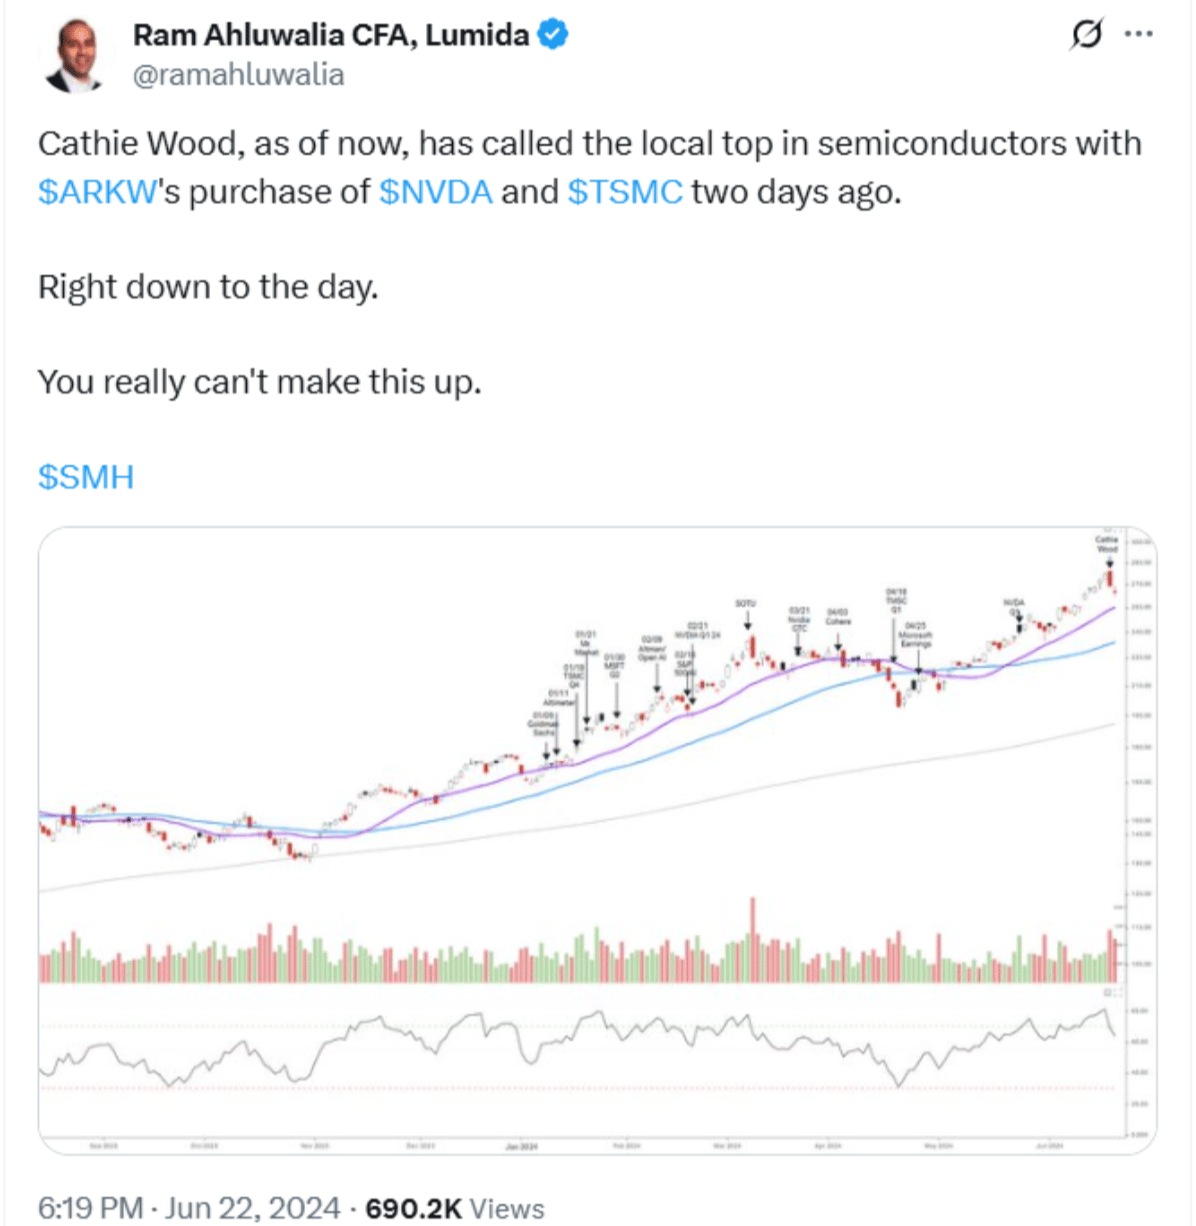Open Ram Ahluwalia's profile picture
Screen dimensions: 1196x1226
72,54
